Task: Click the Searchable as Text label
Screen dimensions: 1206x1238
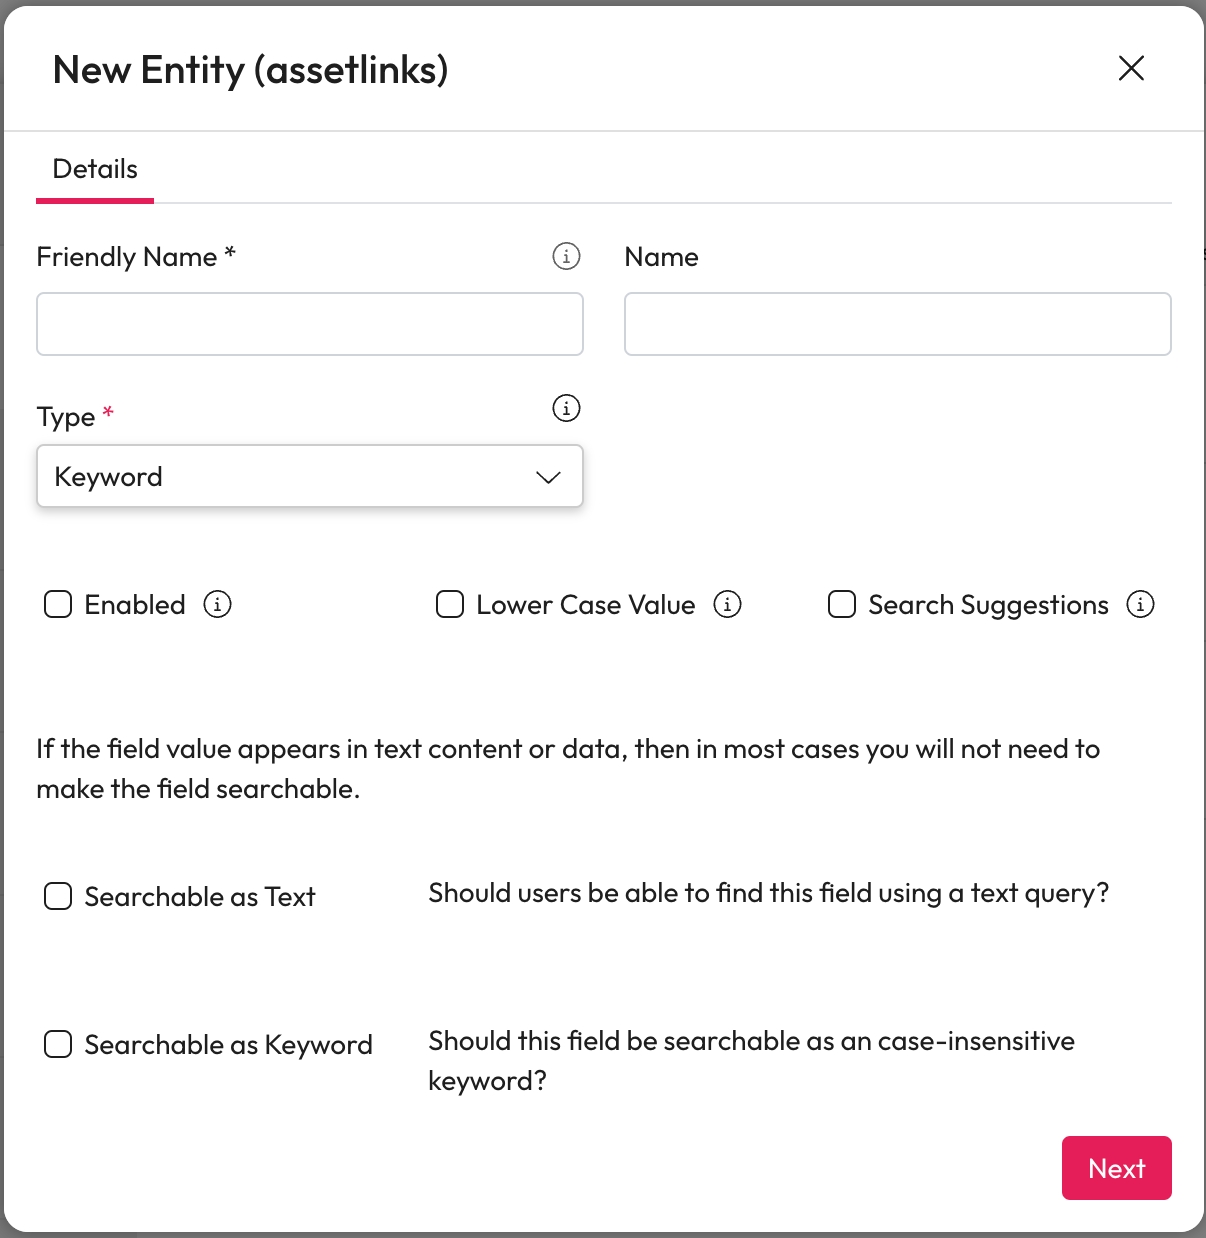Action: pyautogui.click(x=200, y=897)
